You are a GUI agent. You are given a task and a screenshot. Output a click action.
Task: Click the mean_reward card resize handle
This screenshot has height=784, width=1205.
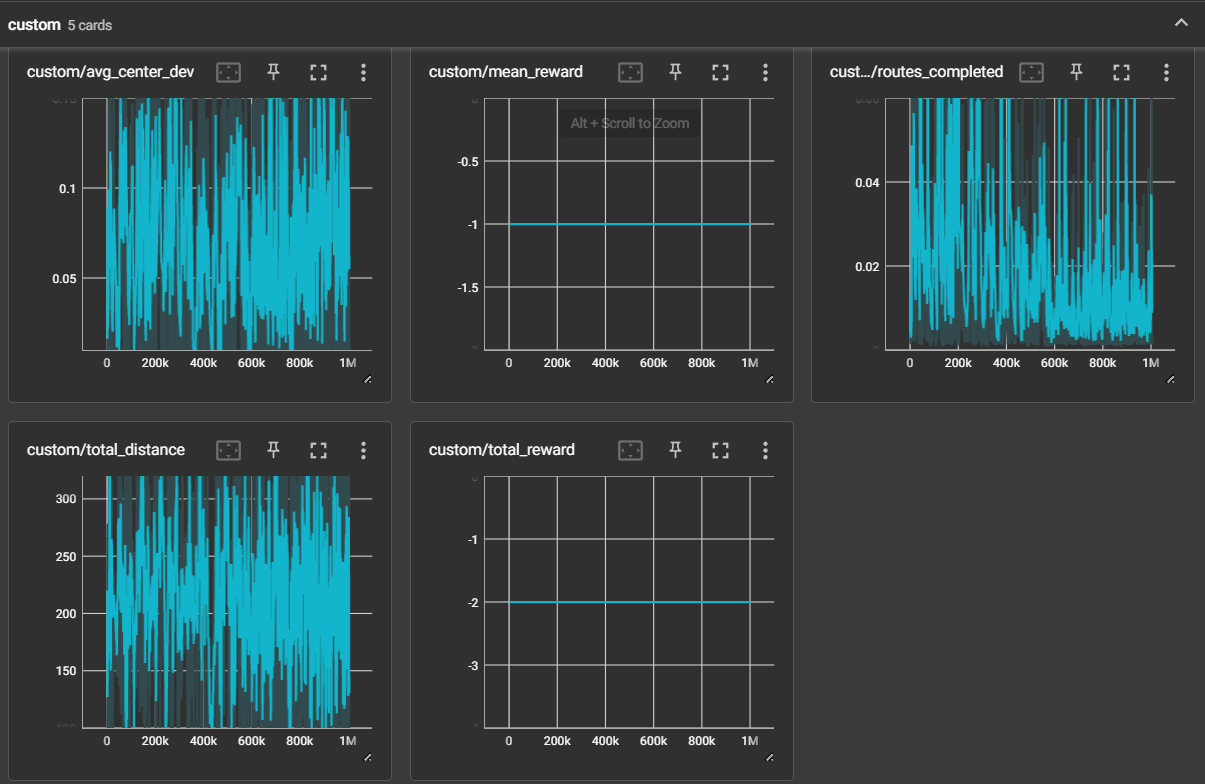click(x=769, y=380)
